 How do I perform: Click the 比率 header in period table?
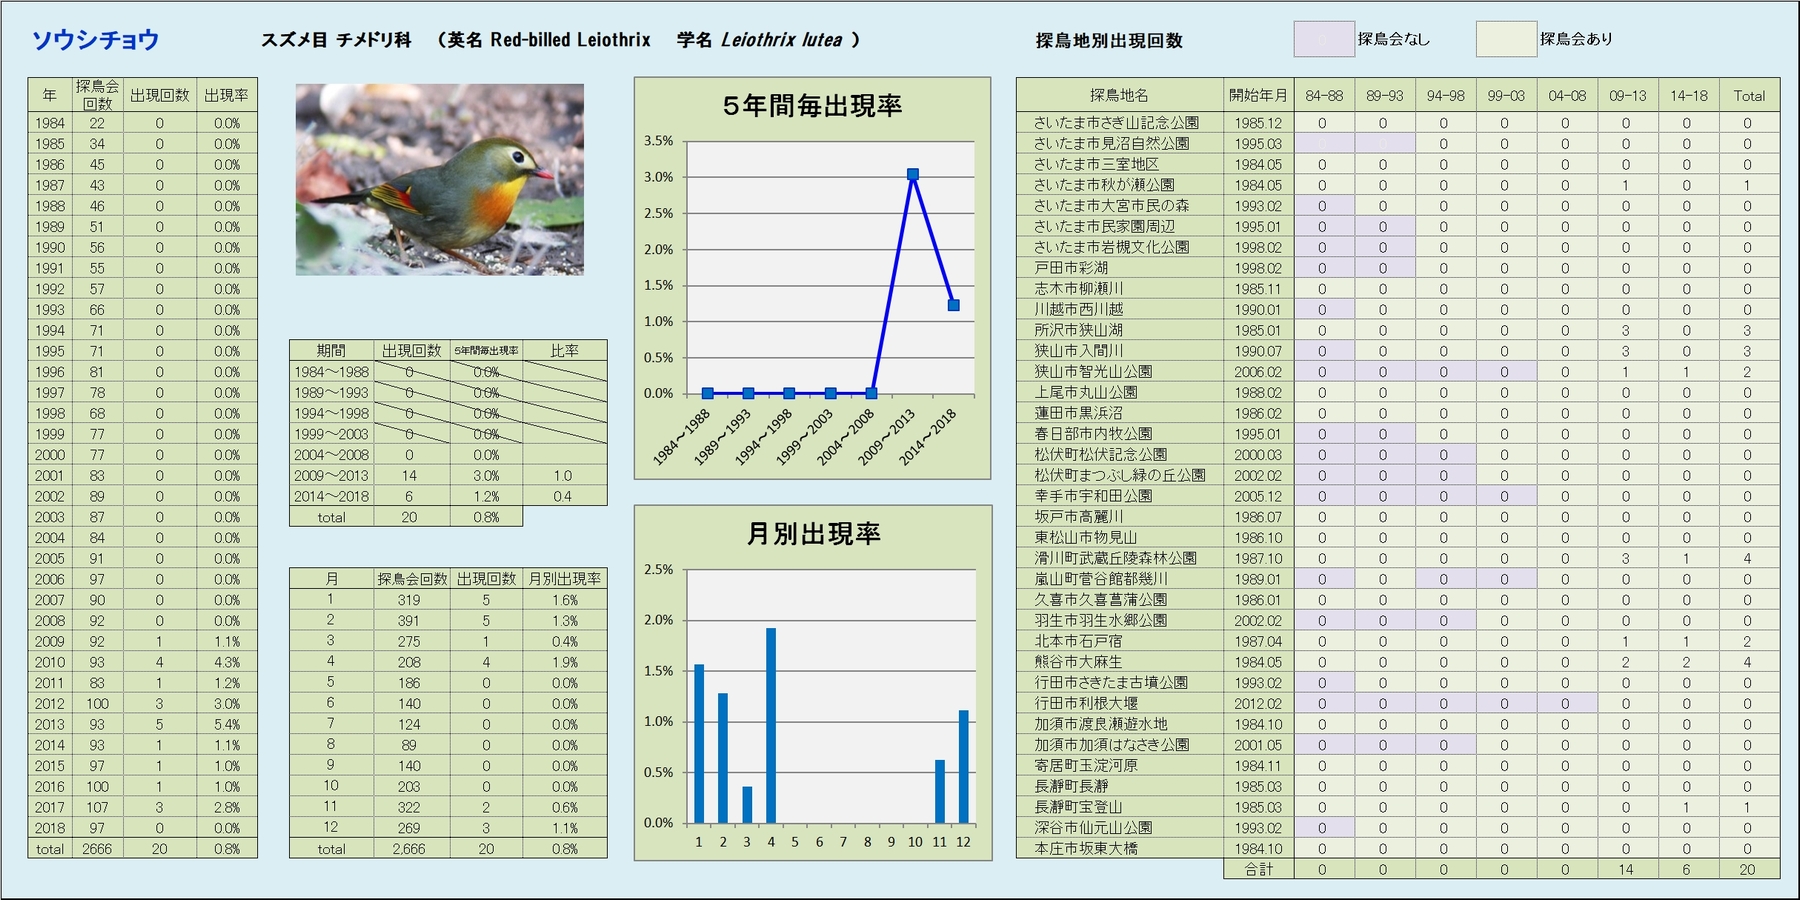564,351
